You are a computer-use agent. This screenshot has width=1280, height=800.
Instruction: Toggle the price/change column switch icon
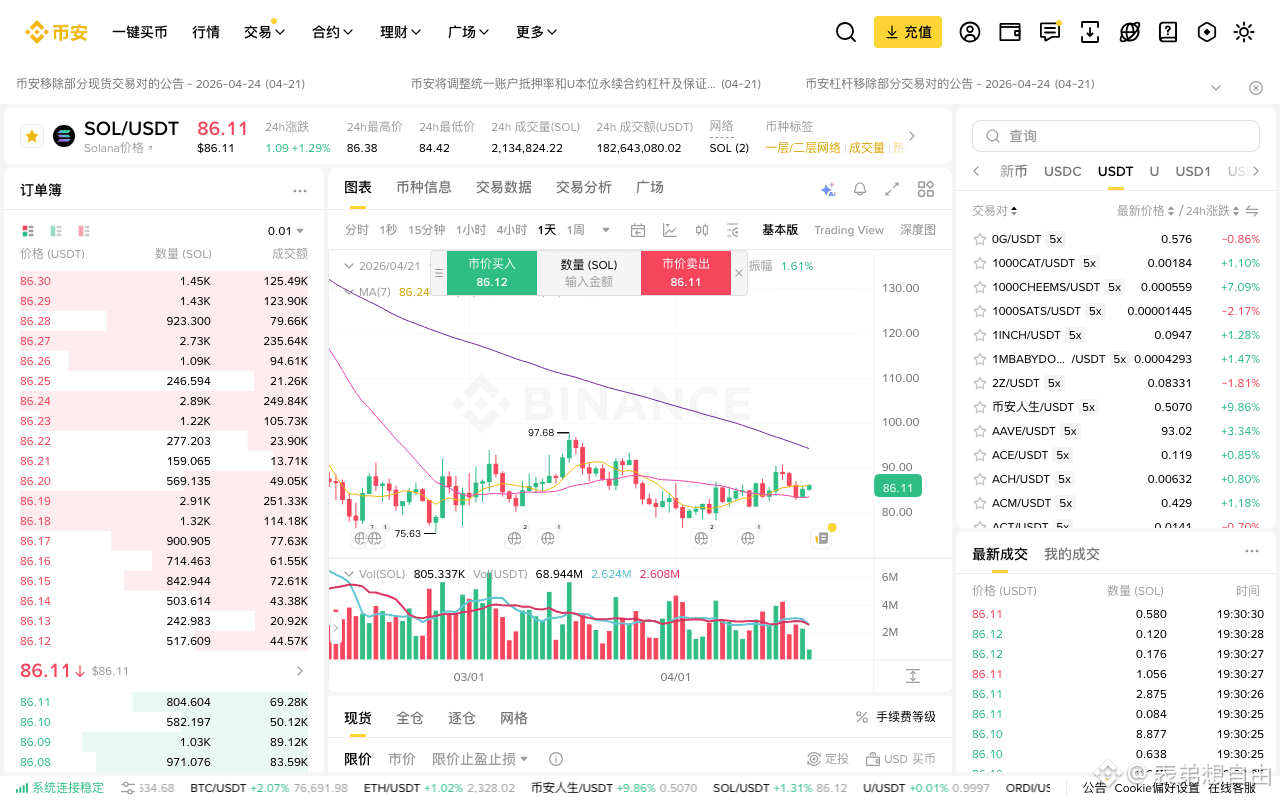pyautogui.click(x=1251, y=211)
